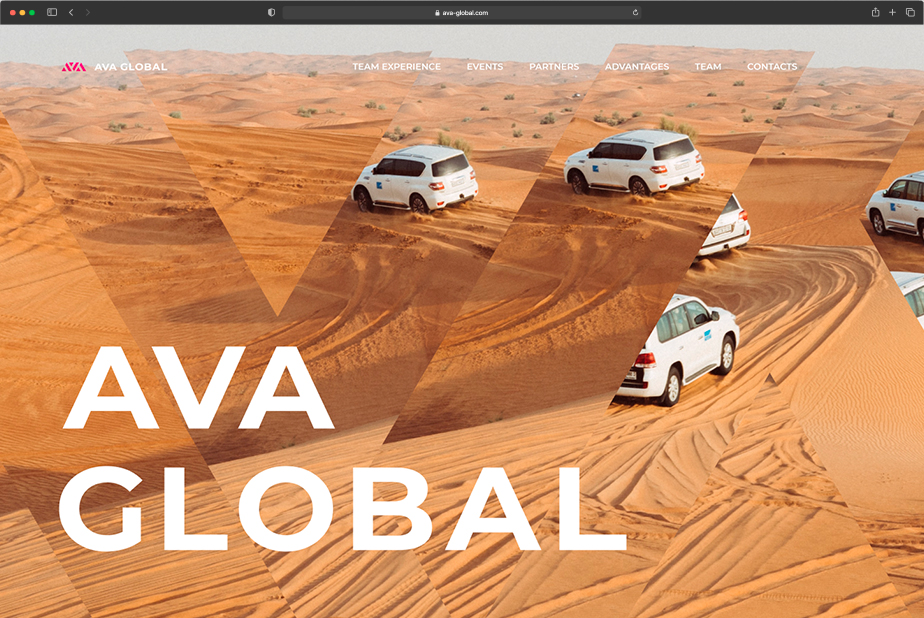Click the large GLOBAL hero heading

342,509
